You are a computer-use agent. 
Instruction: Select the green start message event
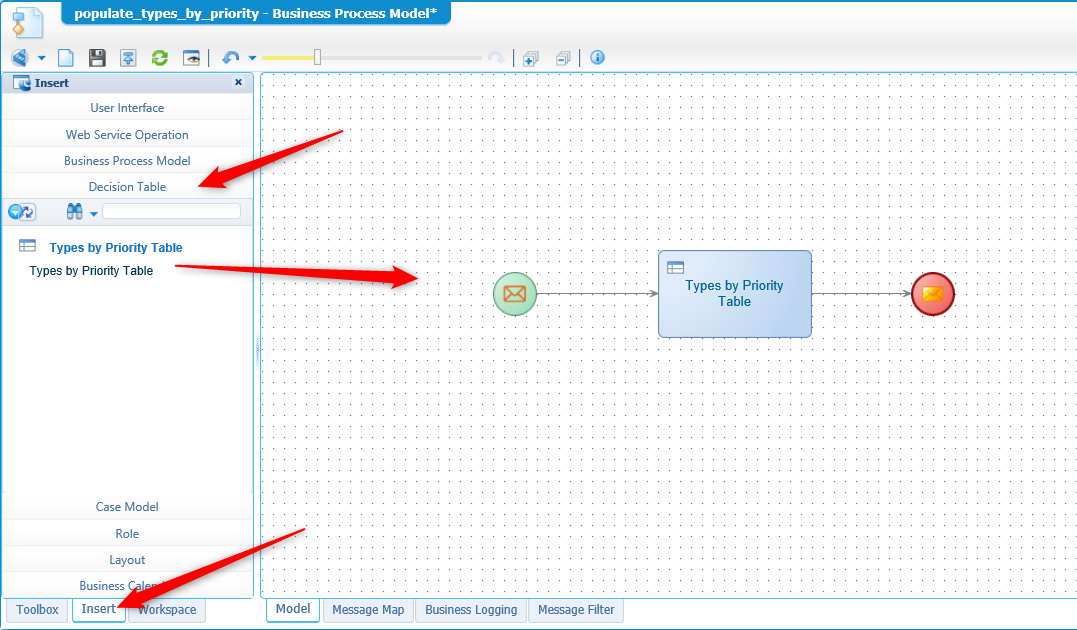point(515,294)
